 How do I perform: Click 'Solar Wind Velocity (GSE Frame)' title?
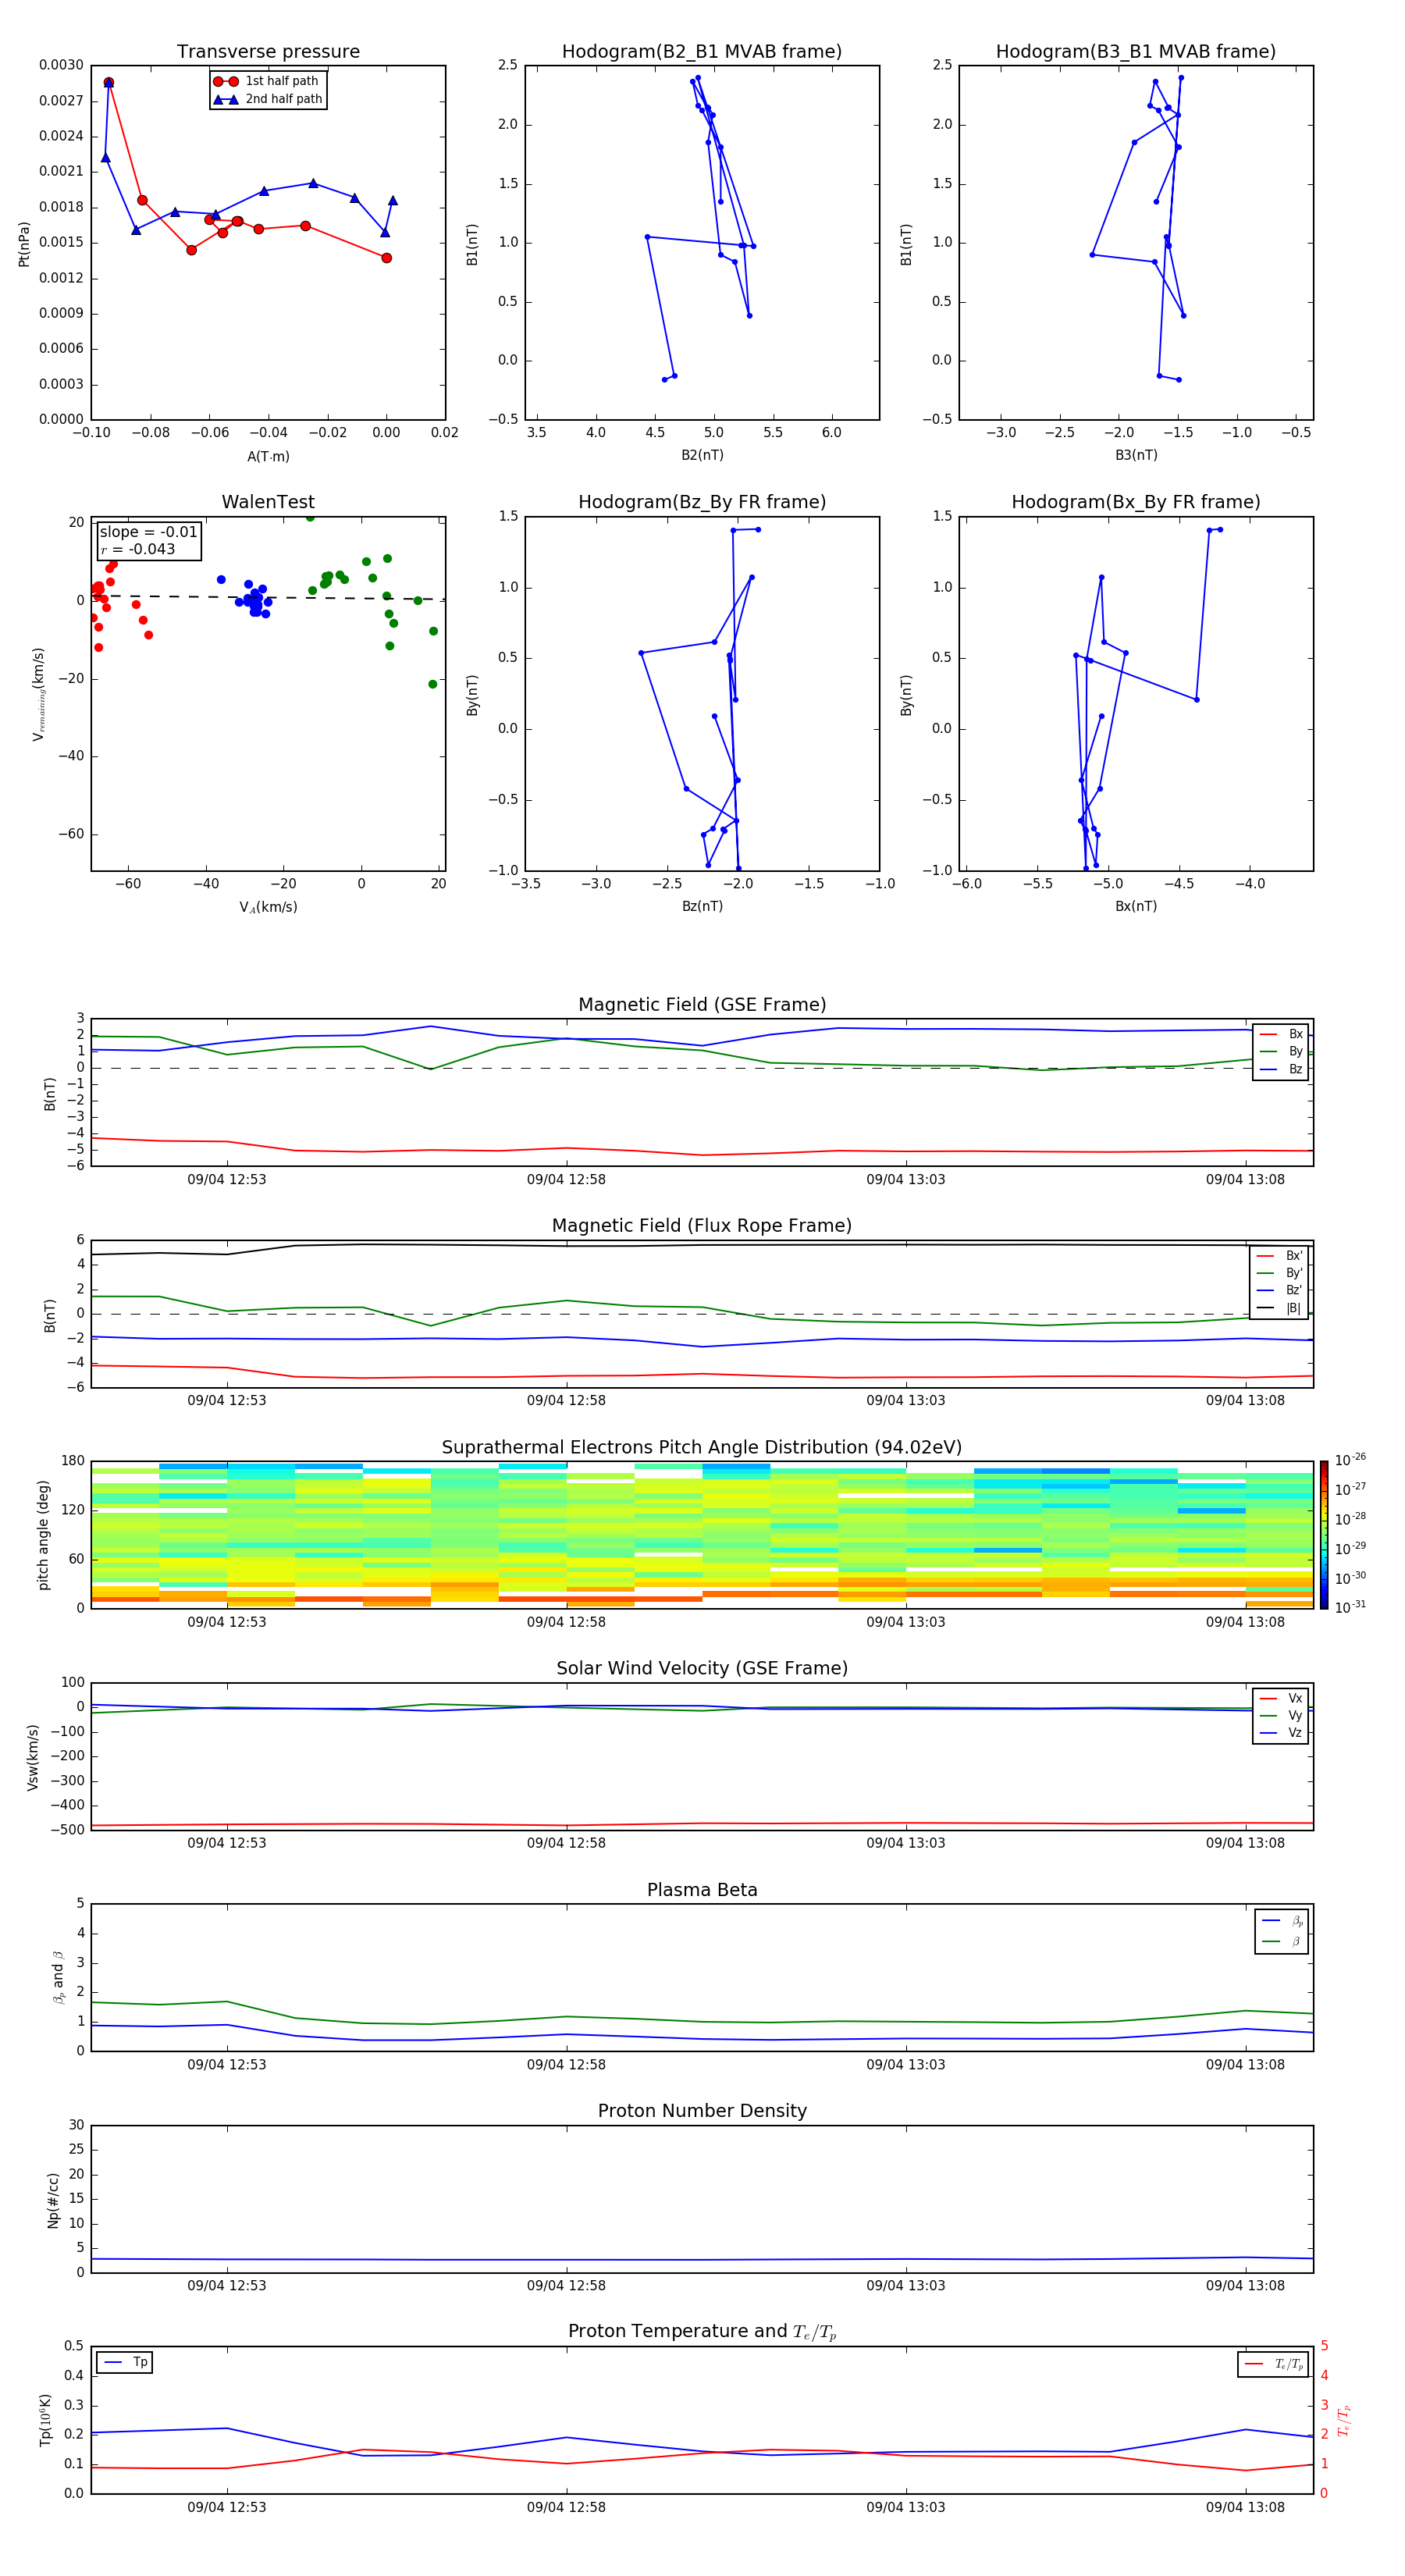coord(702,1668)
